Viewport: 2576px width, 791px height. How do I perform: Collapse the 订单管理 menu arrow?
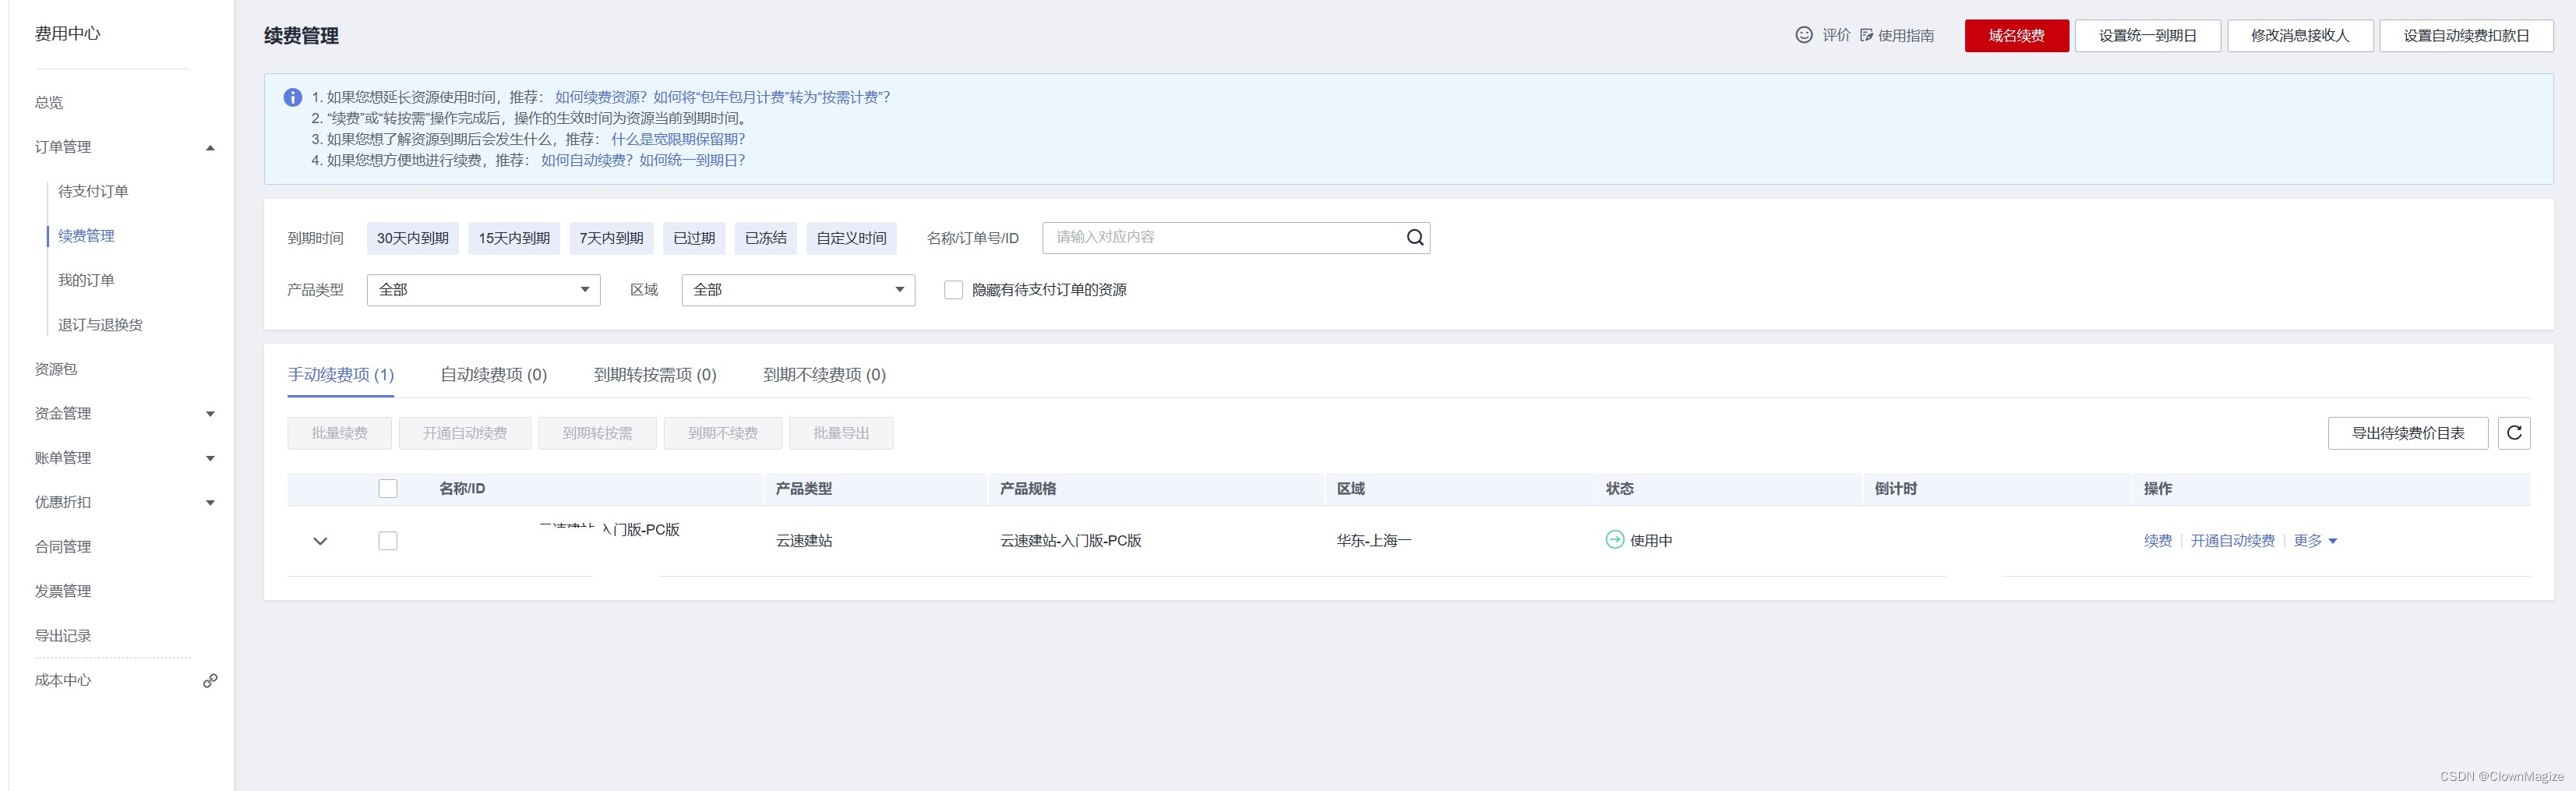point(210,147)
